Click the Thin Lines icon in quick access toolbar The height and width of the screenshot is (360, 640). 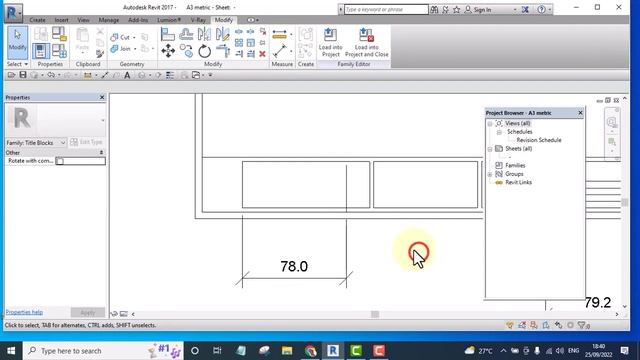coord(170,75)
